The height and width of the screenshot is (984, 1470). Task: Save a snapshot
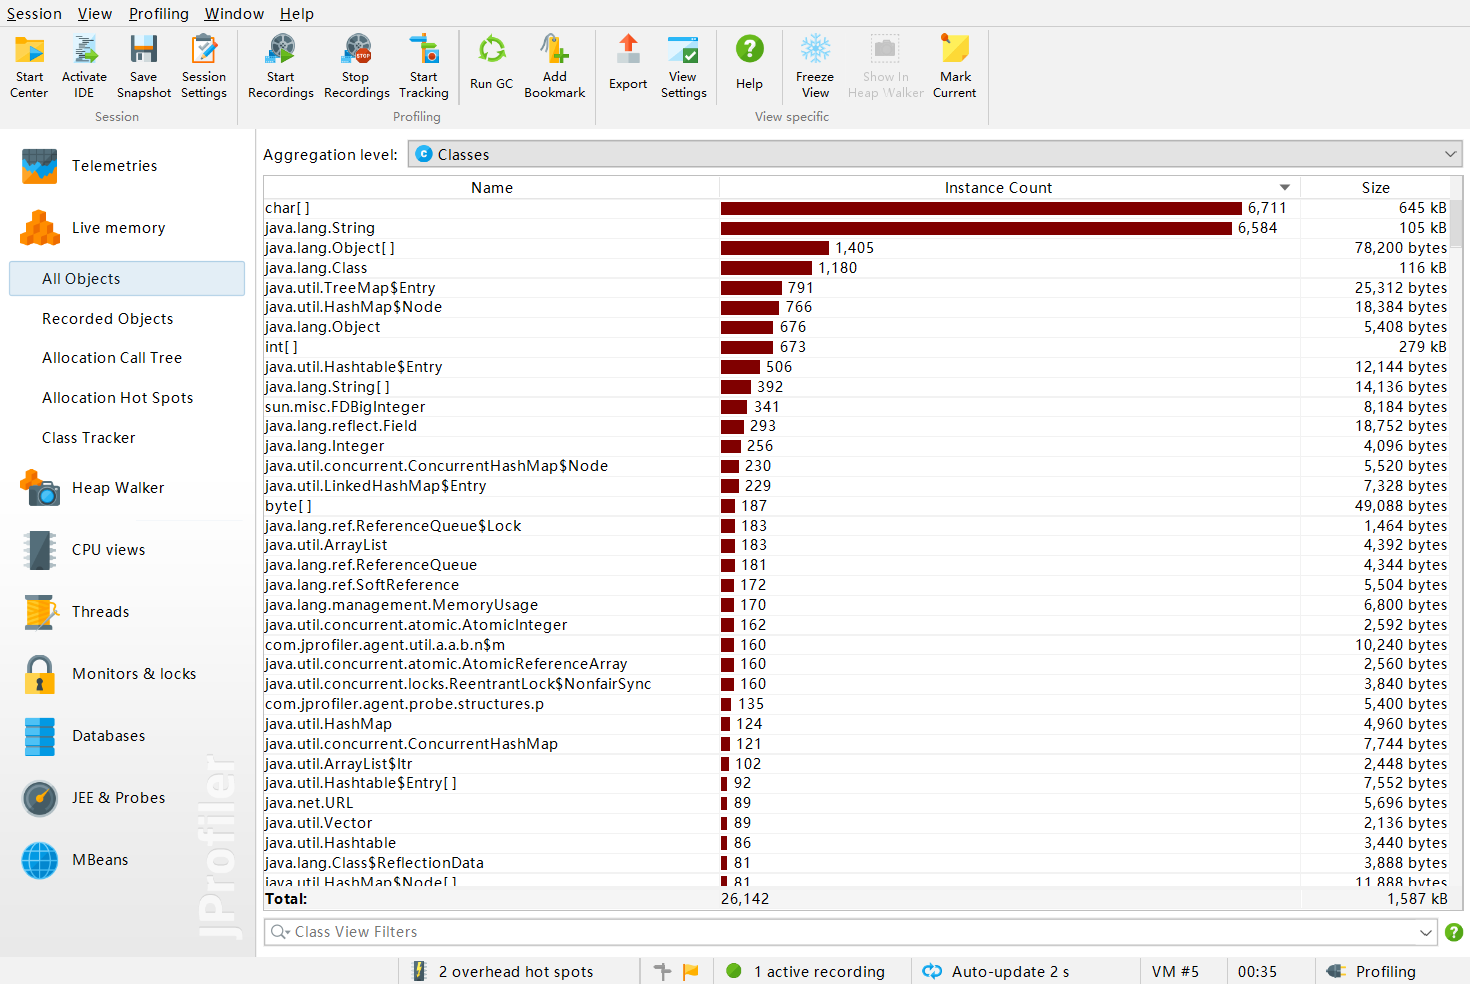pyautogui.click(x=144, y=66)
